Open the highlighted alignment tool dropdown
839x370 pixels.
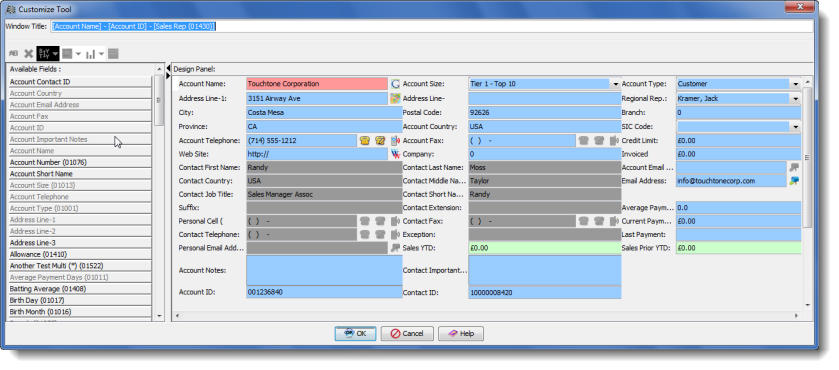pyautogui.click(x=56, y=54)
